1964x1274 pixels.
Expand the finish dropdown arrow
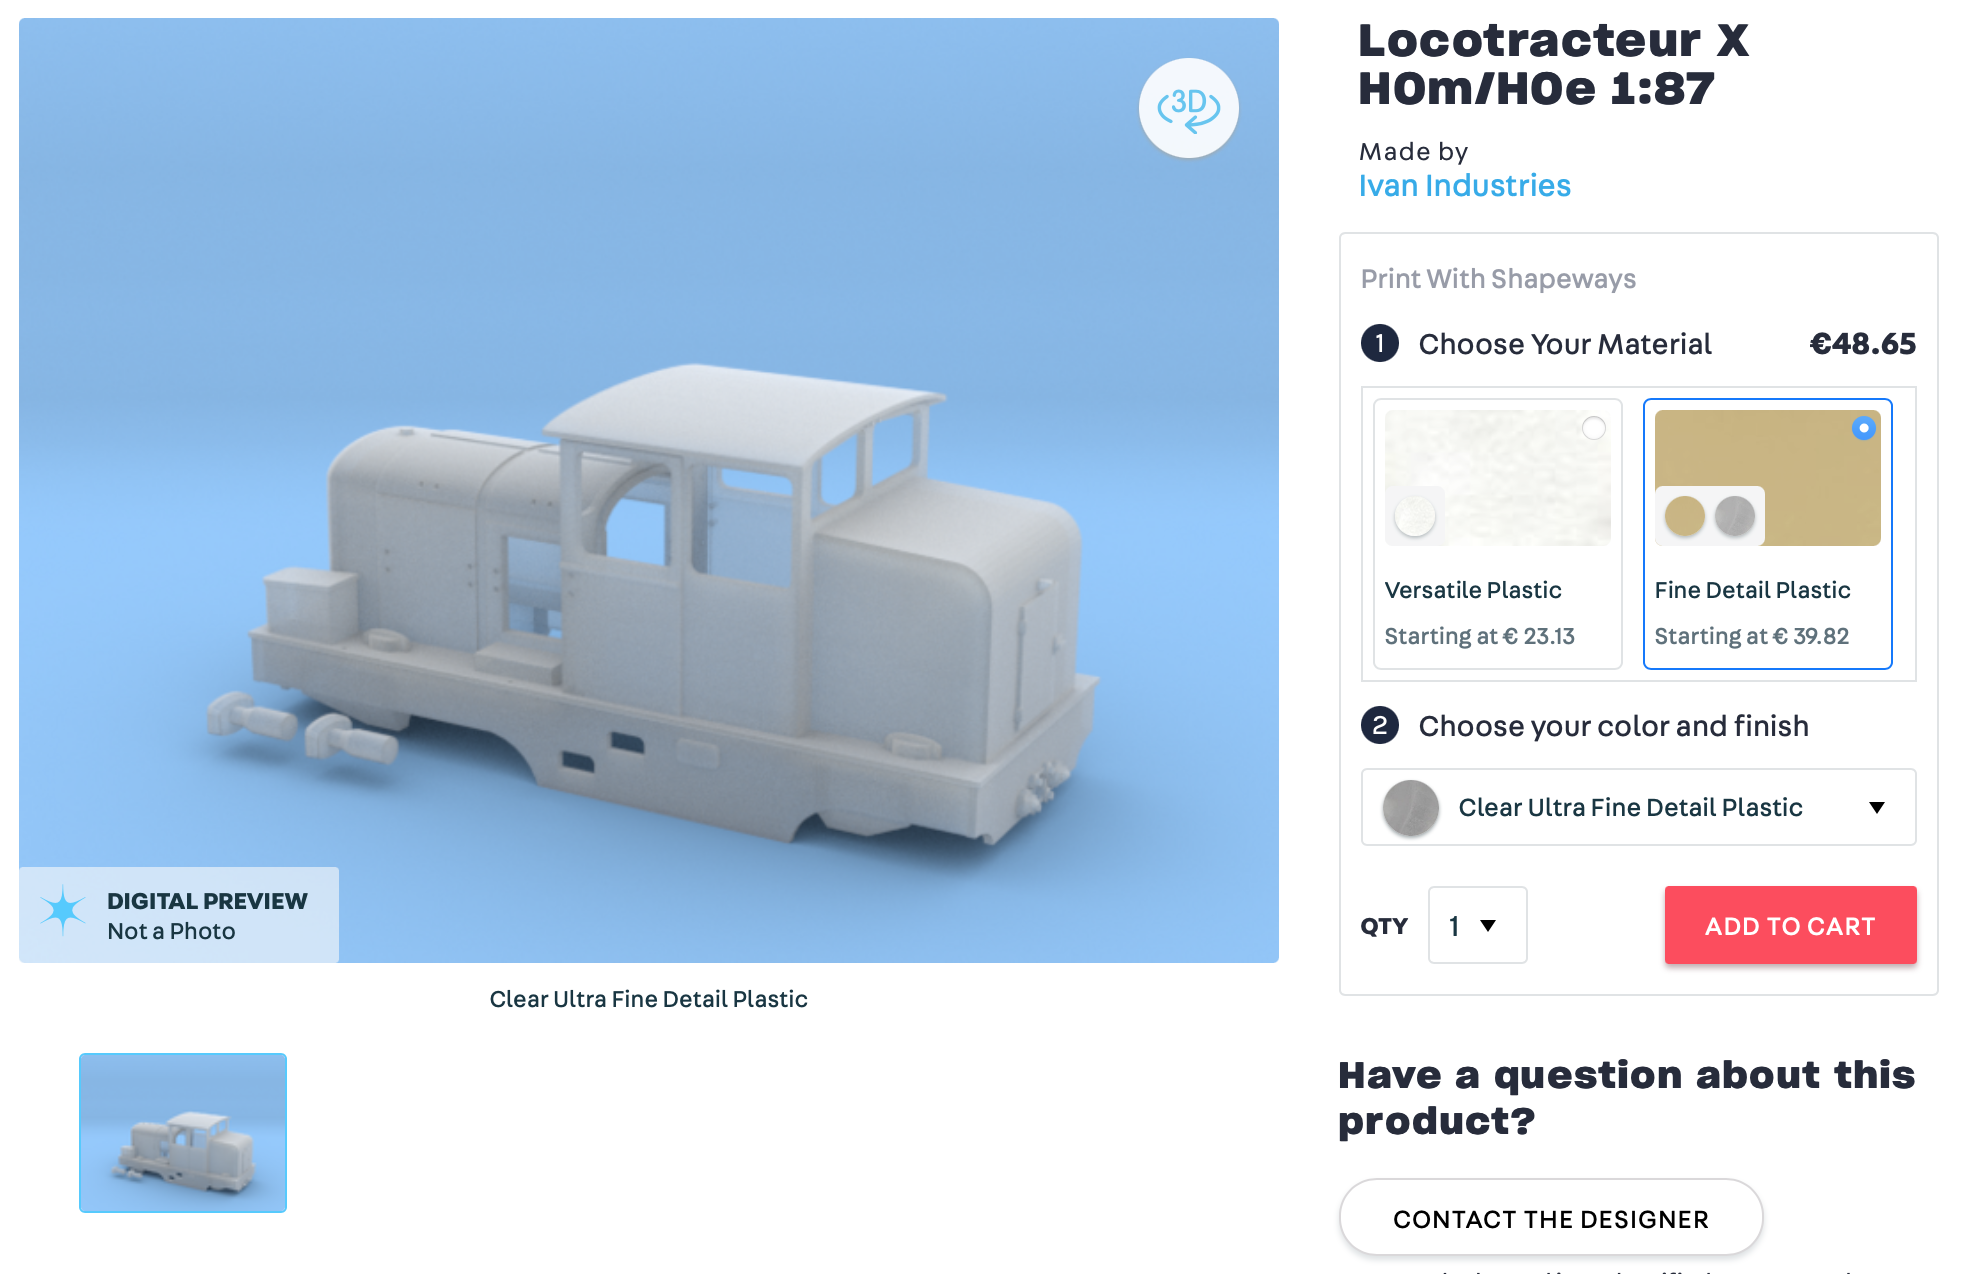(1877, 808)
